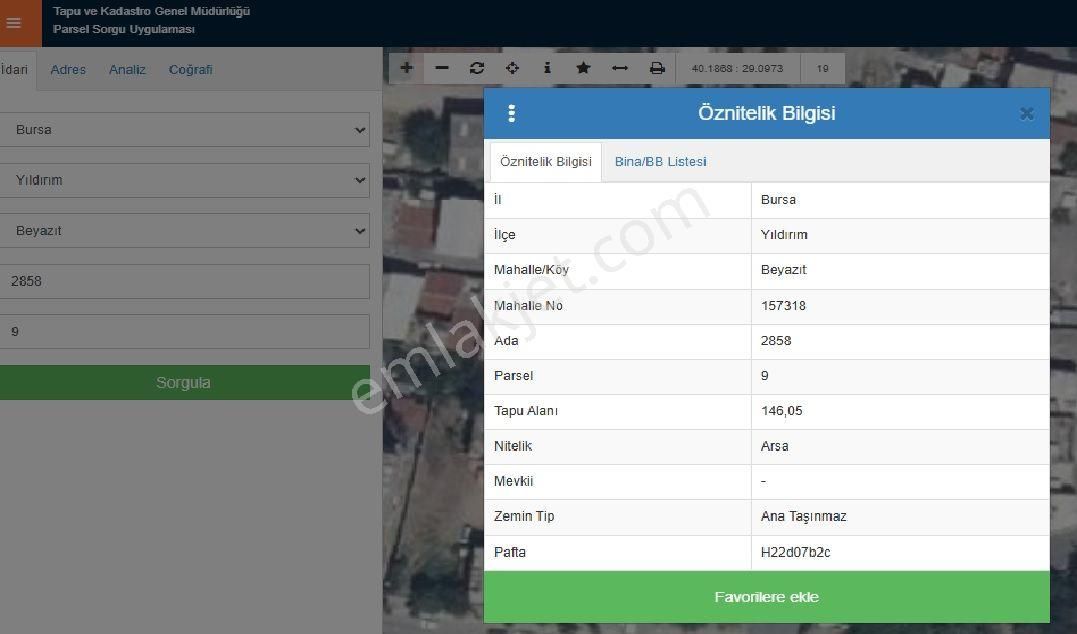Click Favorilere ekle at panel bottom

[766, 597]
